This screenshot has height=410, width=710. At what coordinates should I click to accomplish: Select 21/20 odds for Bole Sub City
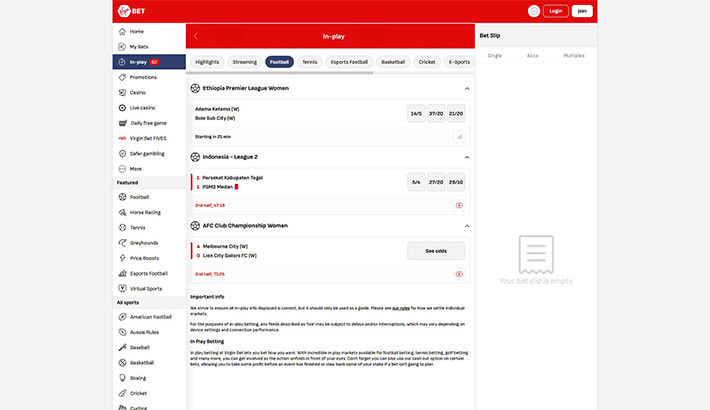(x=456, y=114)
